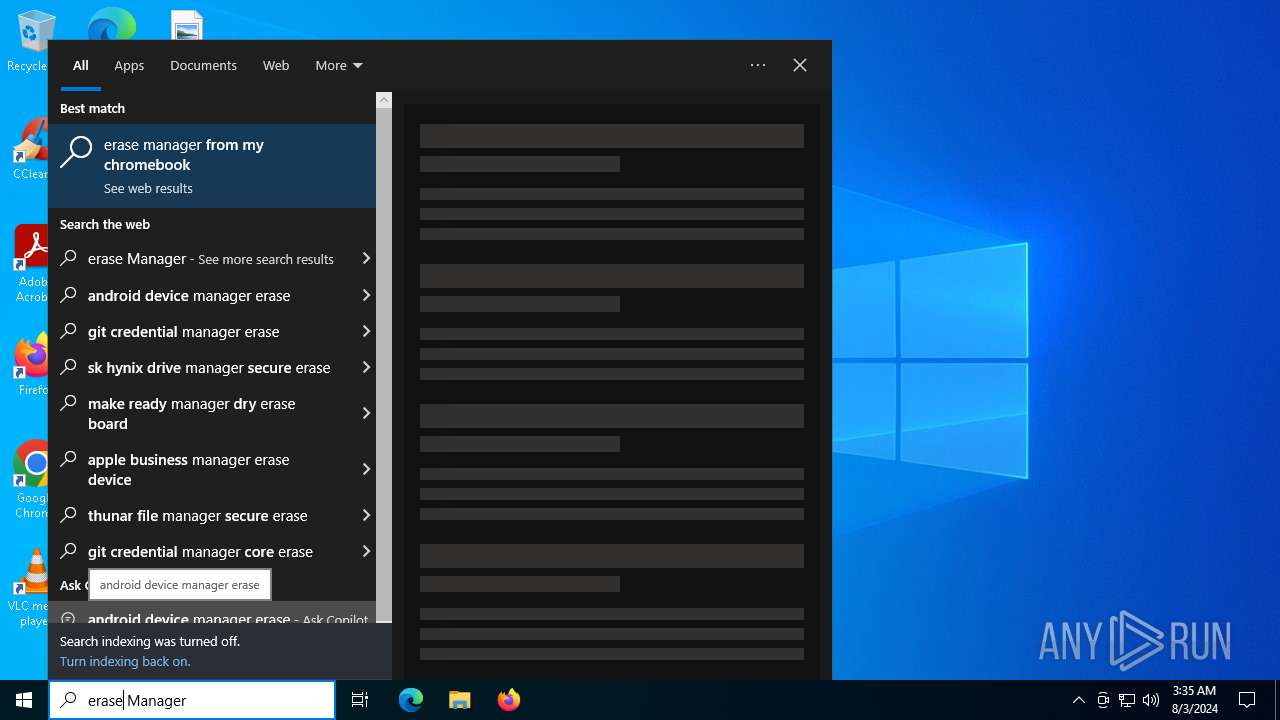The image size is (1280, 720).
Task: Open Recycle Bin desktop icon
Action: click(27, 42)
